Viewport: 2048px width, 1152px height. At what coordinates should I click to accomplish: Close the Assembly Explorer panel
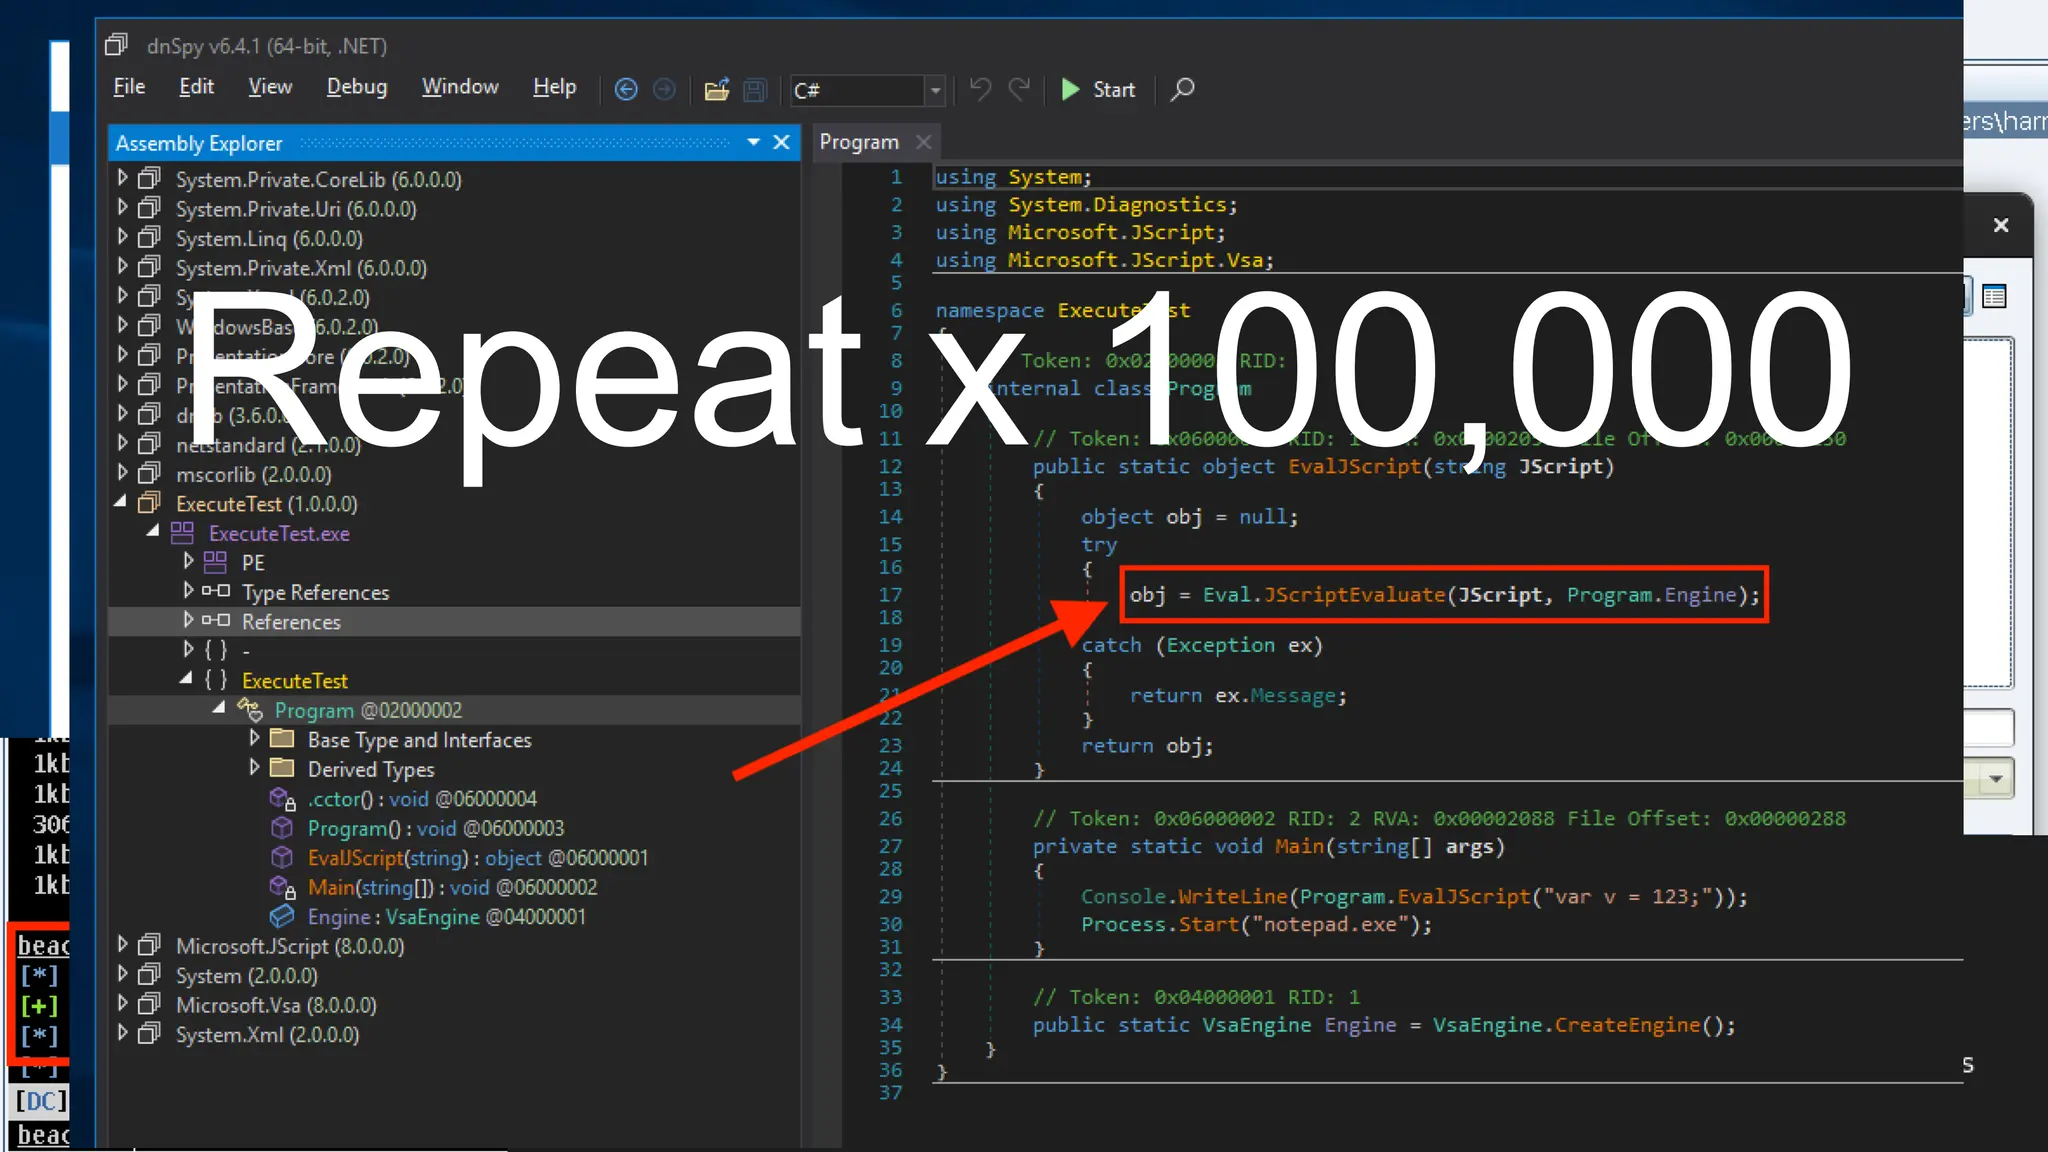pos(782,143)
